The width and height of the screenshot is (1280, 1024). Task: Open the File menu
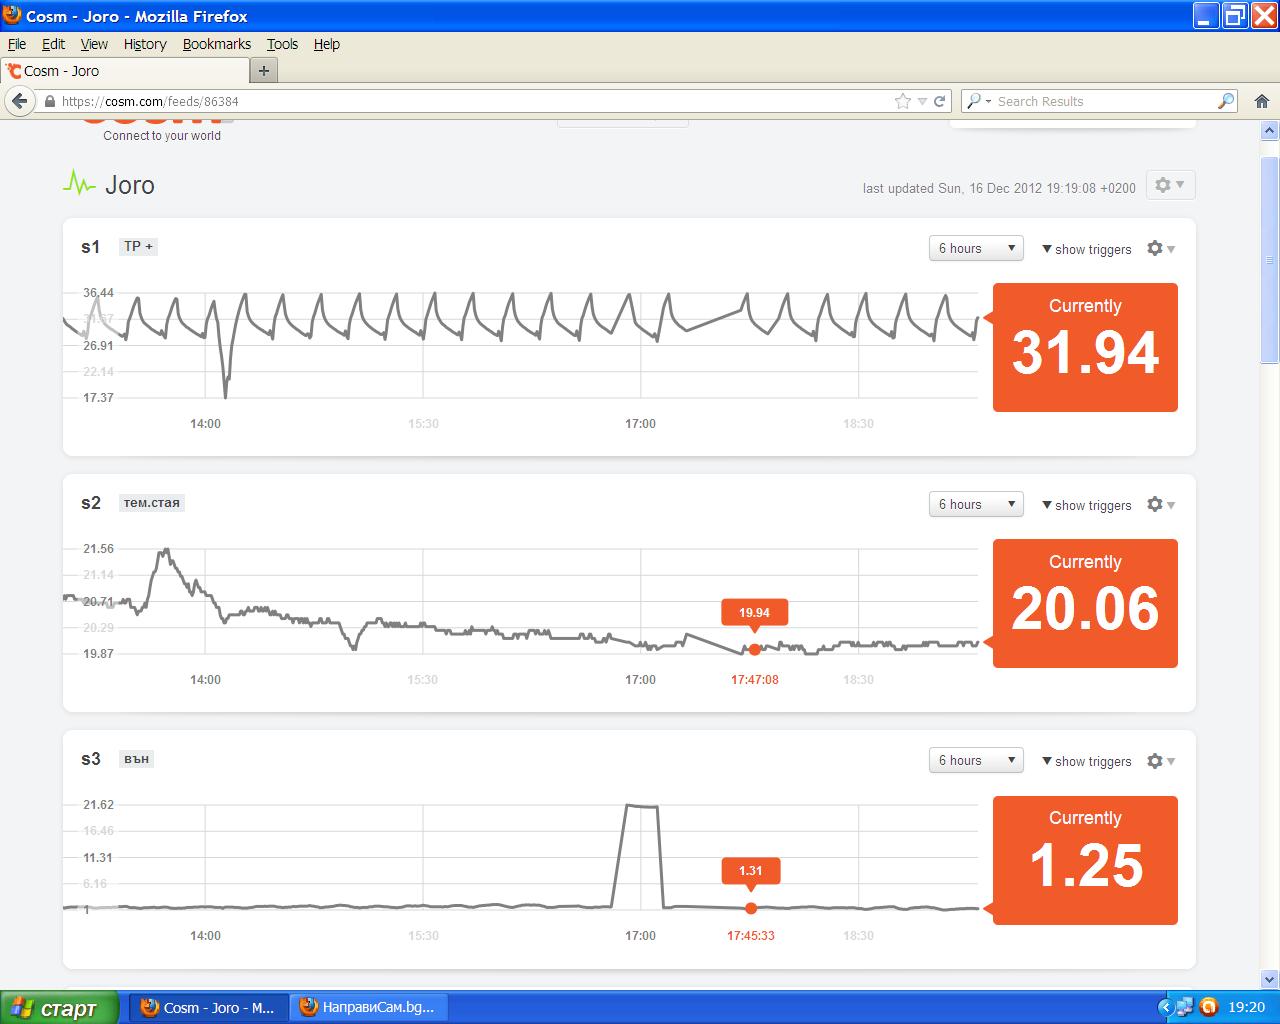(x=17, y=44)
